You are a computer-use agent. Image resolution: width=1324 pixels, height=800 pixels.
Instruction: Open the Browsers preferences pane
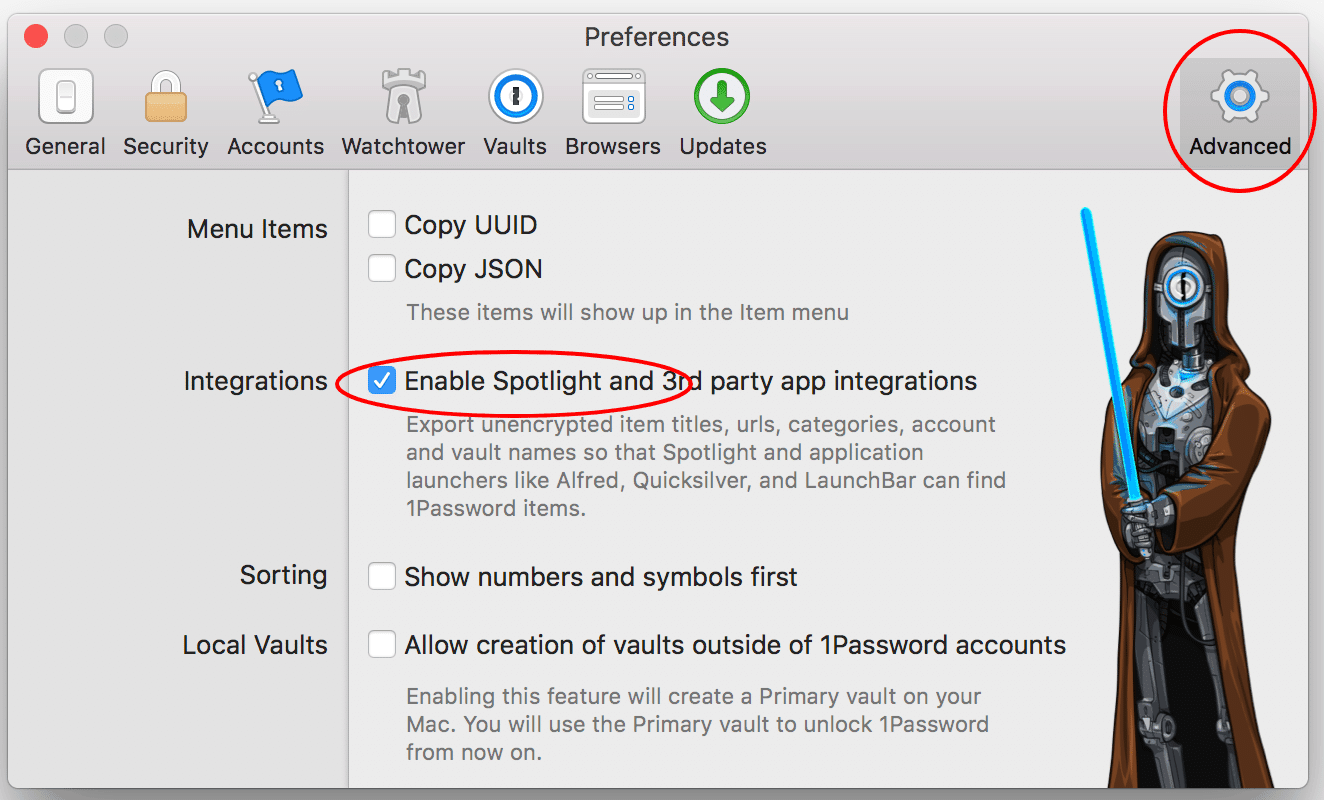613,113
